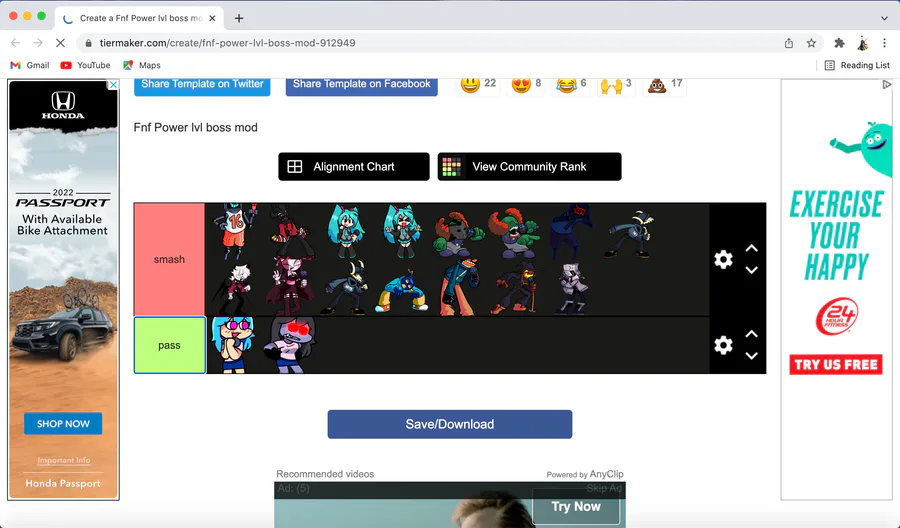Select the masked Tricky clown with green fists
The width and height of the screenshot is (900, 528).
tap(457, 232)
